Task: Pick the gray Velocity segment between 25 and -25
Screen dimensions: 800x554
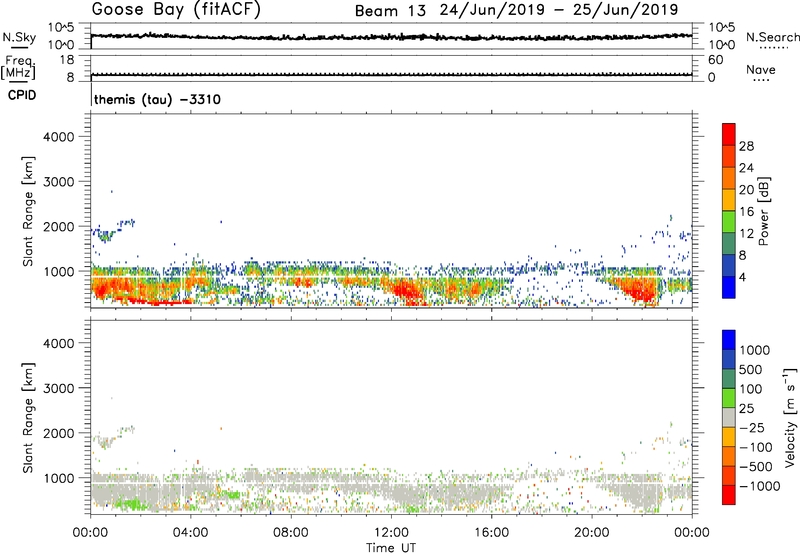Action: (x=729, y=417)
